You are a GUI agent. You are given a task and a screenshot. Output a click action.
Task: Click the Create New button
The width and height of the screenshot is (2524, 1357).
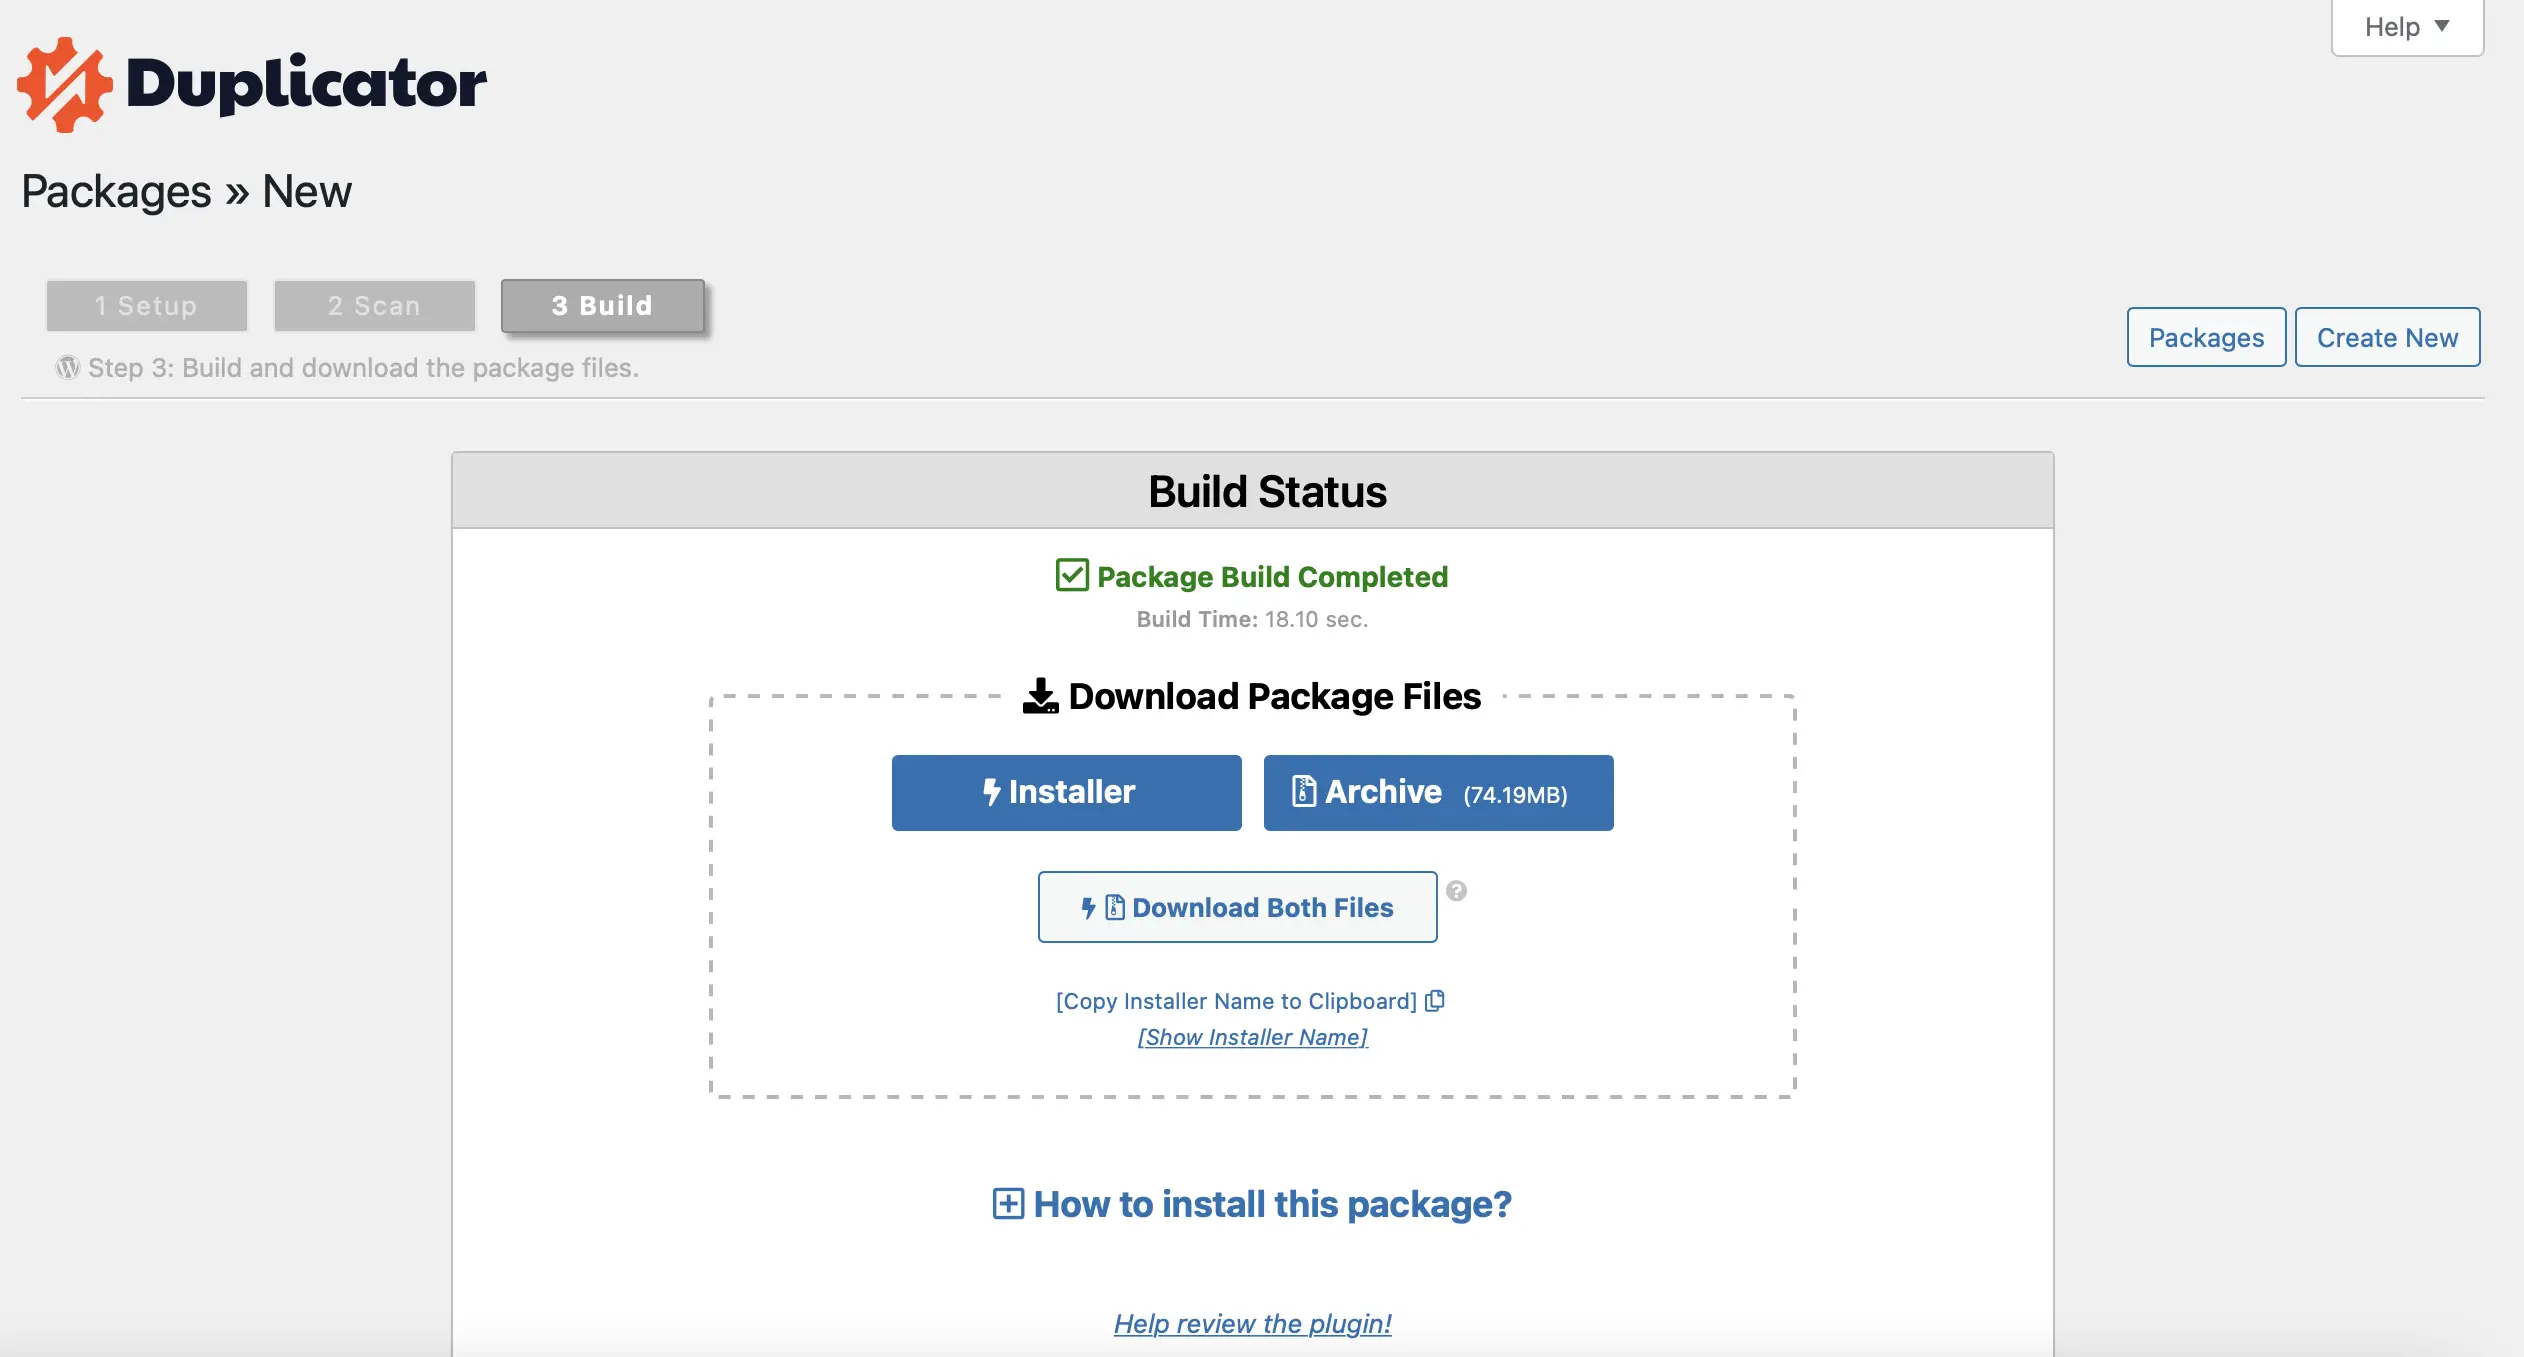pos(2387,336)
